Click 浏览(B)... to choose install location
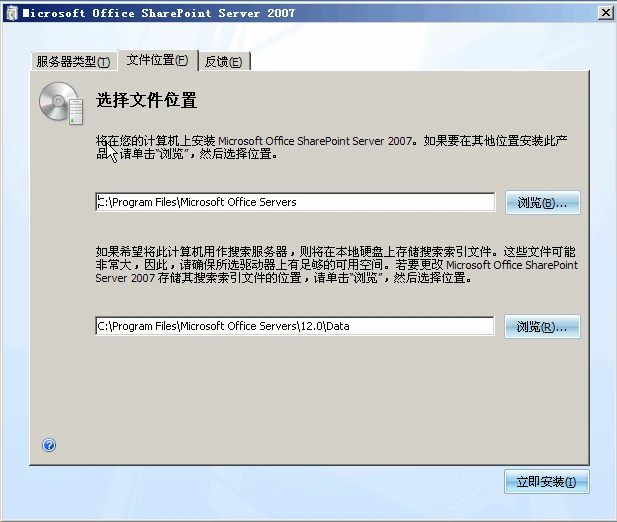This screenshot has height=522, width=617. pos(543,203)
